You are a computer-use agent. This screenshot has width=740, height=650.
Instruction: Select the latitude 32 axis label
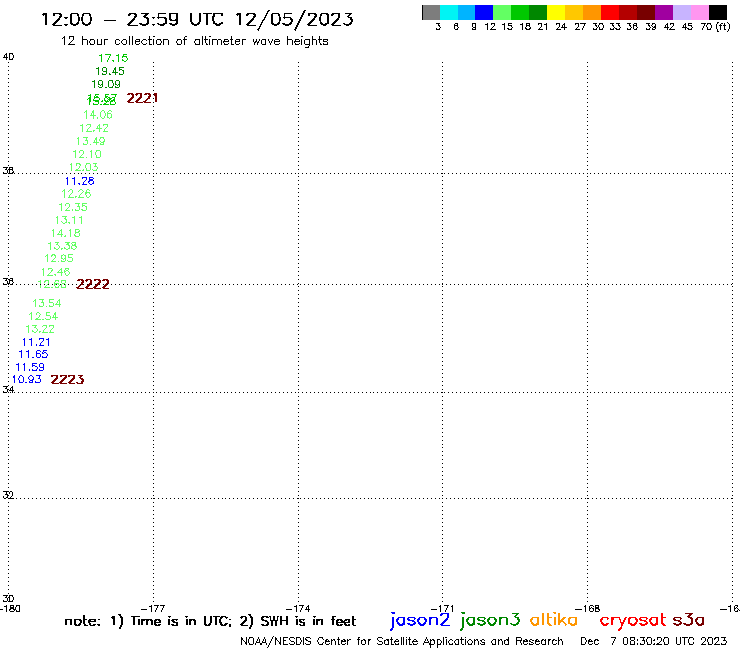8,495
